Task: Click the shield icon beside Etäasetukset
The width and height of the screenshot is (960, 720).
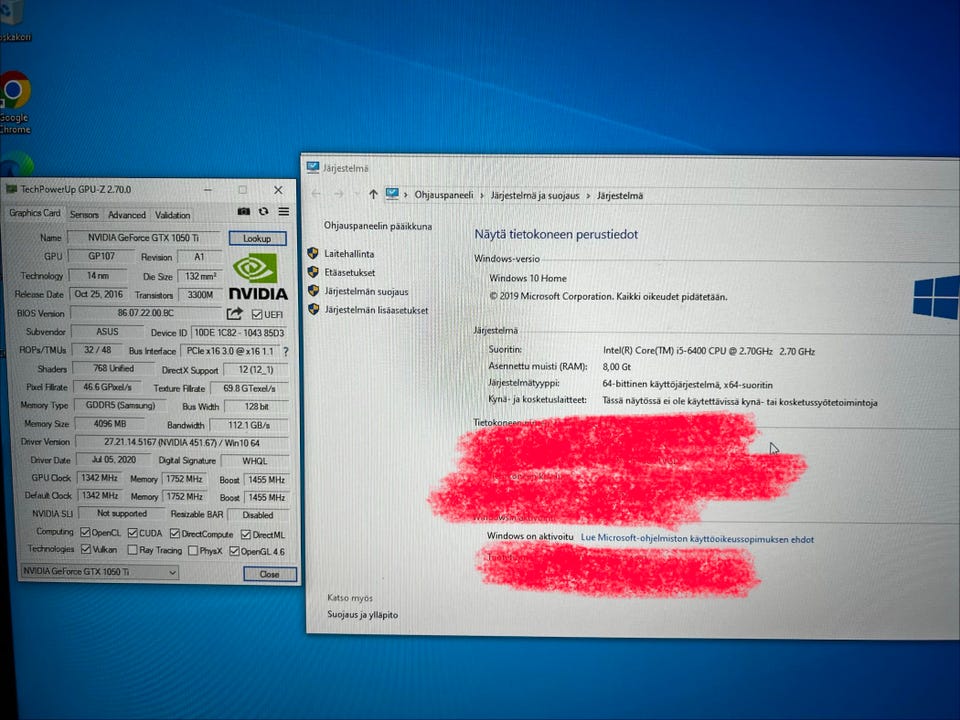Action: (313, 272)
